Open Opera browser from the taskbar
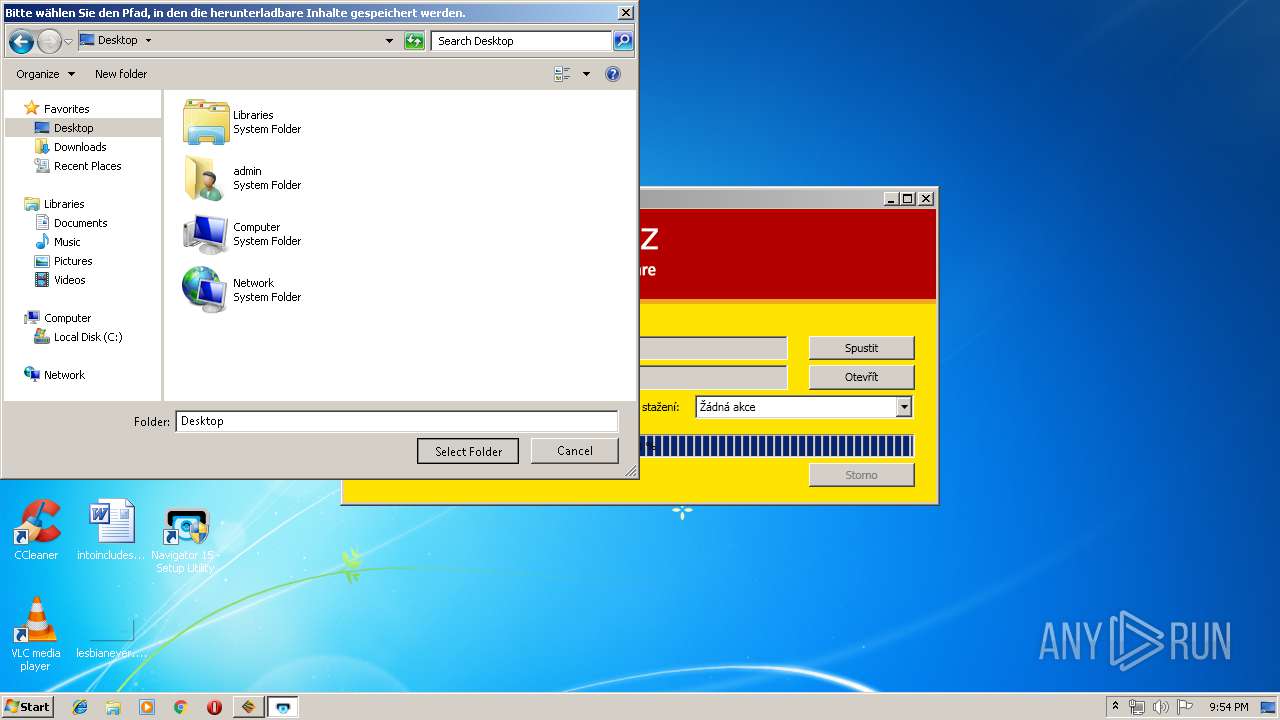This screenshot has width=1280, height=720. (x=214, y=707)
